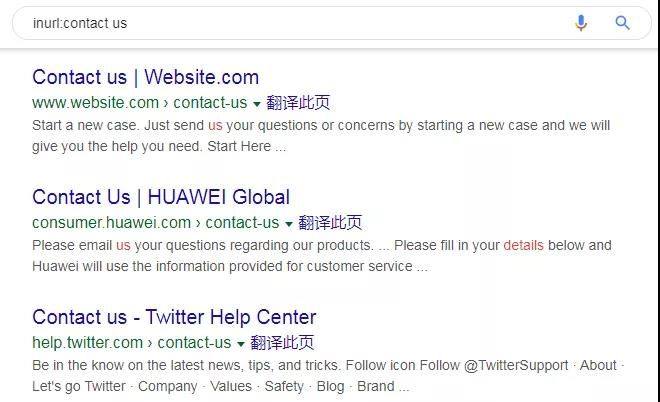Screen dimensions: 660x402
Task: Click the consumer.huawei.com › contact-us URL
Action: pyautogui.click(x=156, y=223)
